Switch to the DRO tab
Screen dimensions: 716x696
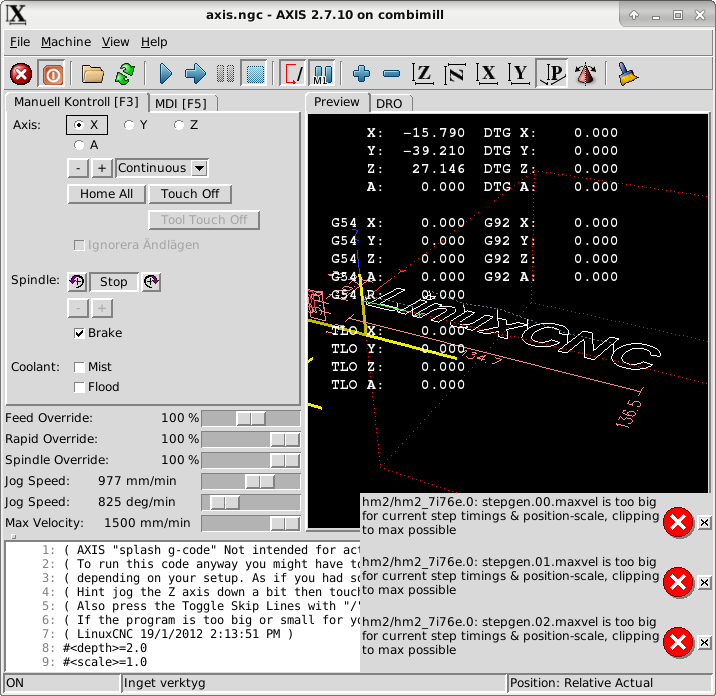389,104
